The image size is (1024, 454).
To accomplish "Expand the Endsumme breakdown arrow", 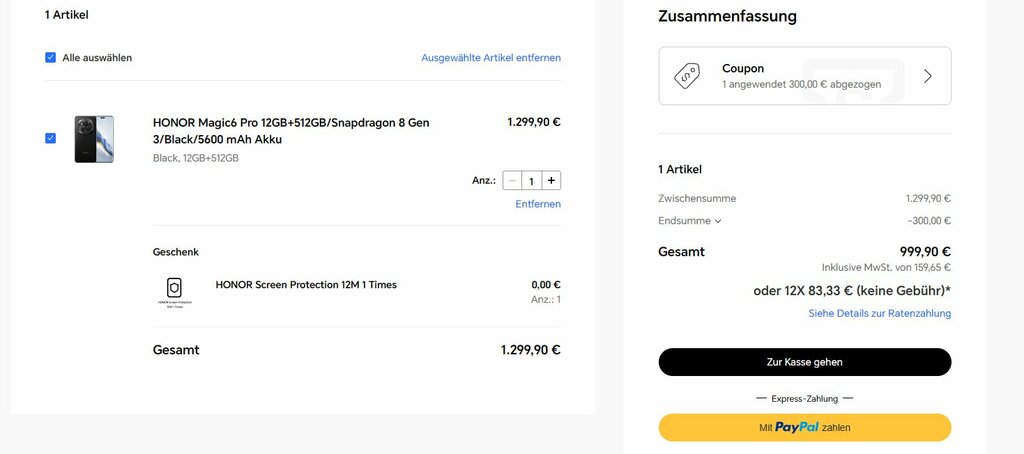I will point(718,221).
